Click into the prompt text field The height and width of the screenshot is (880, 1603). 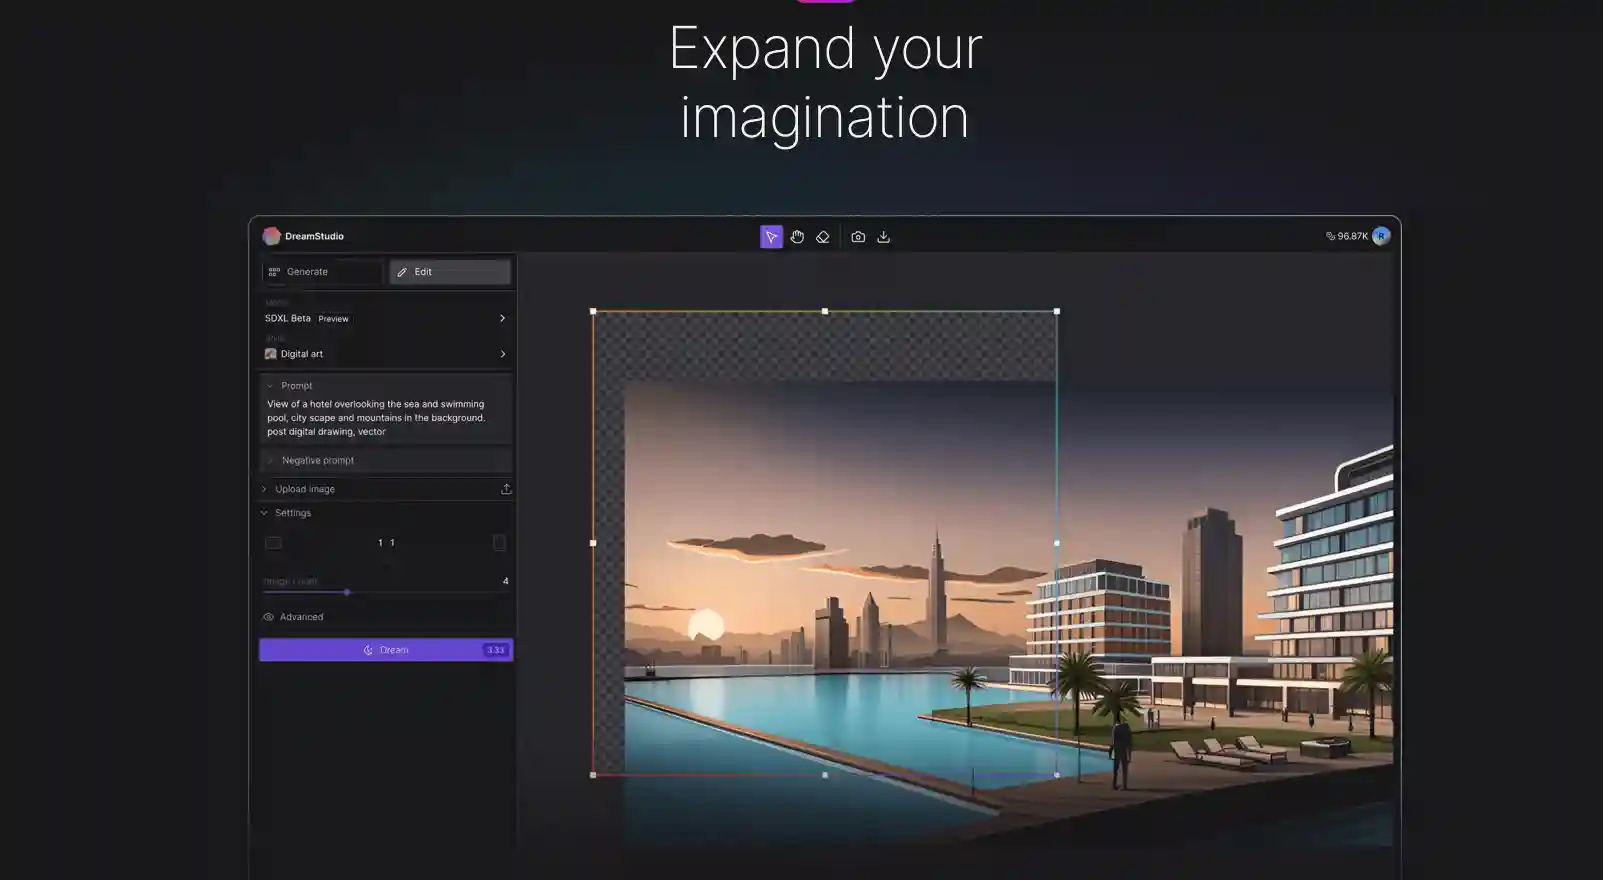pos(385,418)
